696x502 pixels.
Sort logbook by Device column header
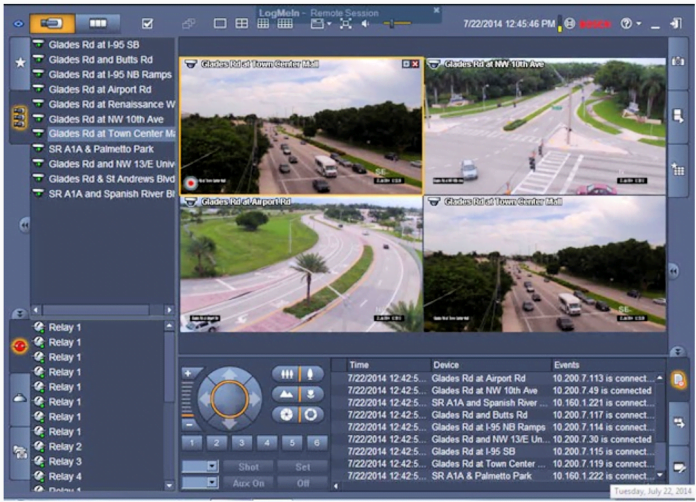click(447, 365)
